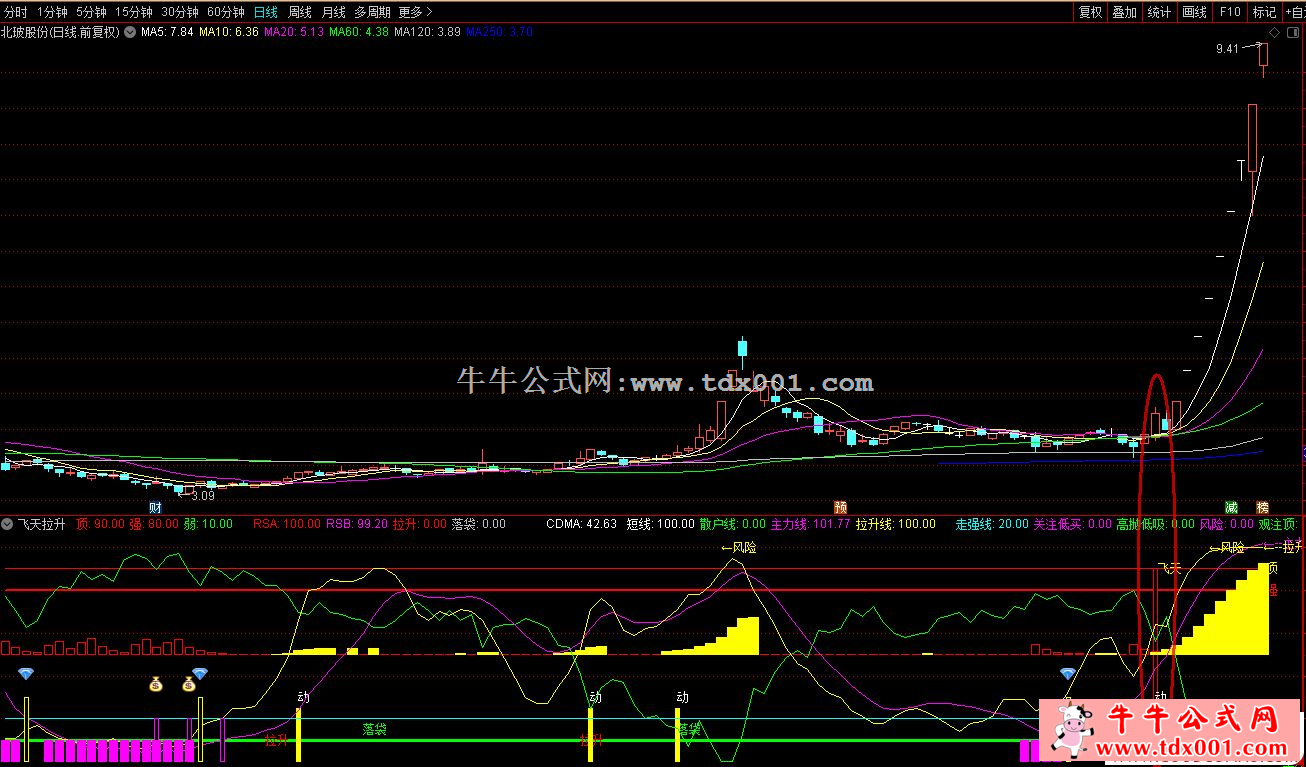Click the RSB: 99.20 value
This screenshot has height=767, width=1306.
[x=356, y=523]
